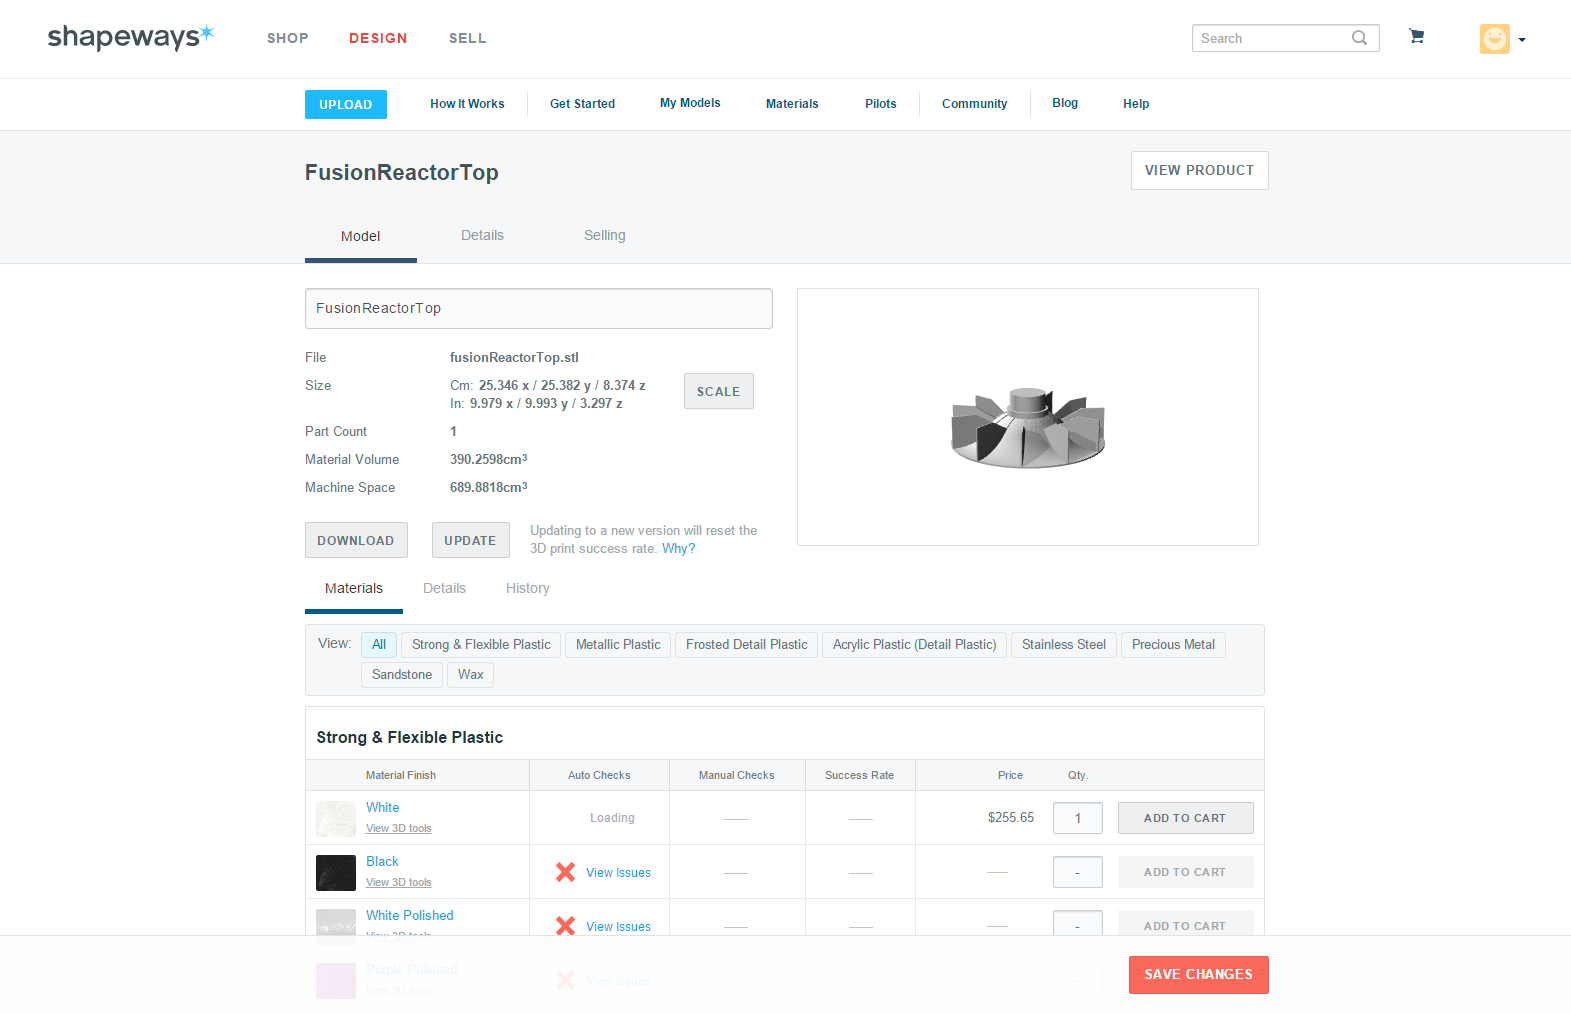Open the Why? link
This screenshot has height=1013, width=1571.
678,549
